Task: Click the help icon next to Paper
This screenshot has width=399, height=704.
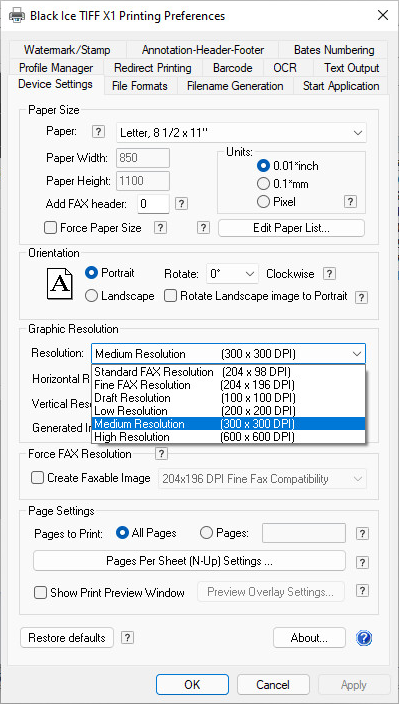Action: point(98,132)
